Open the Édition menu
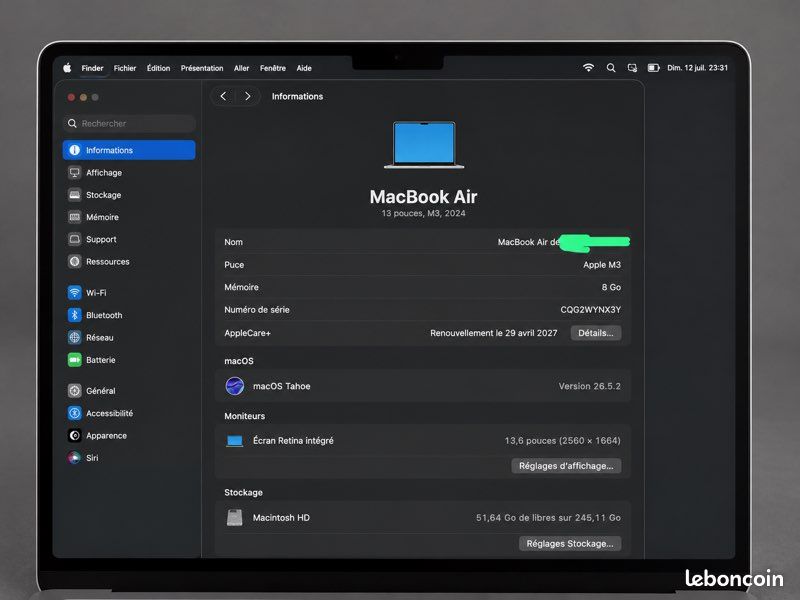This screenshot has width=800, height=600. tap(159, 68)
